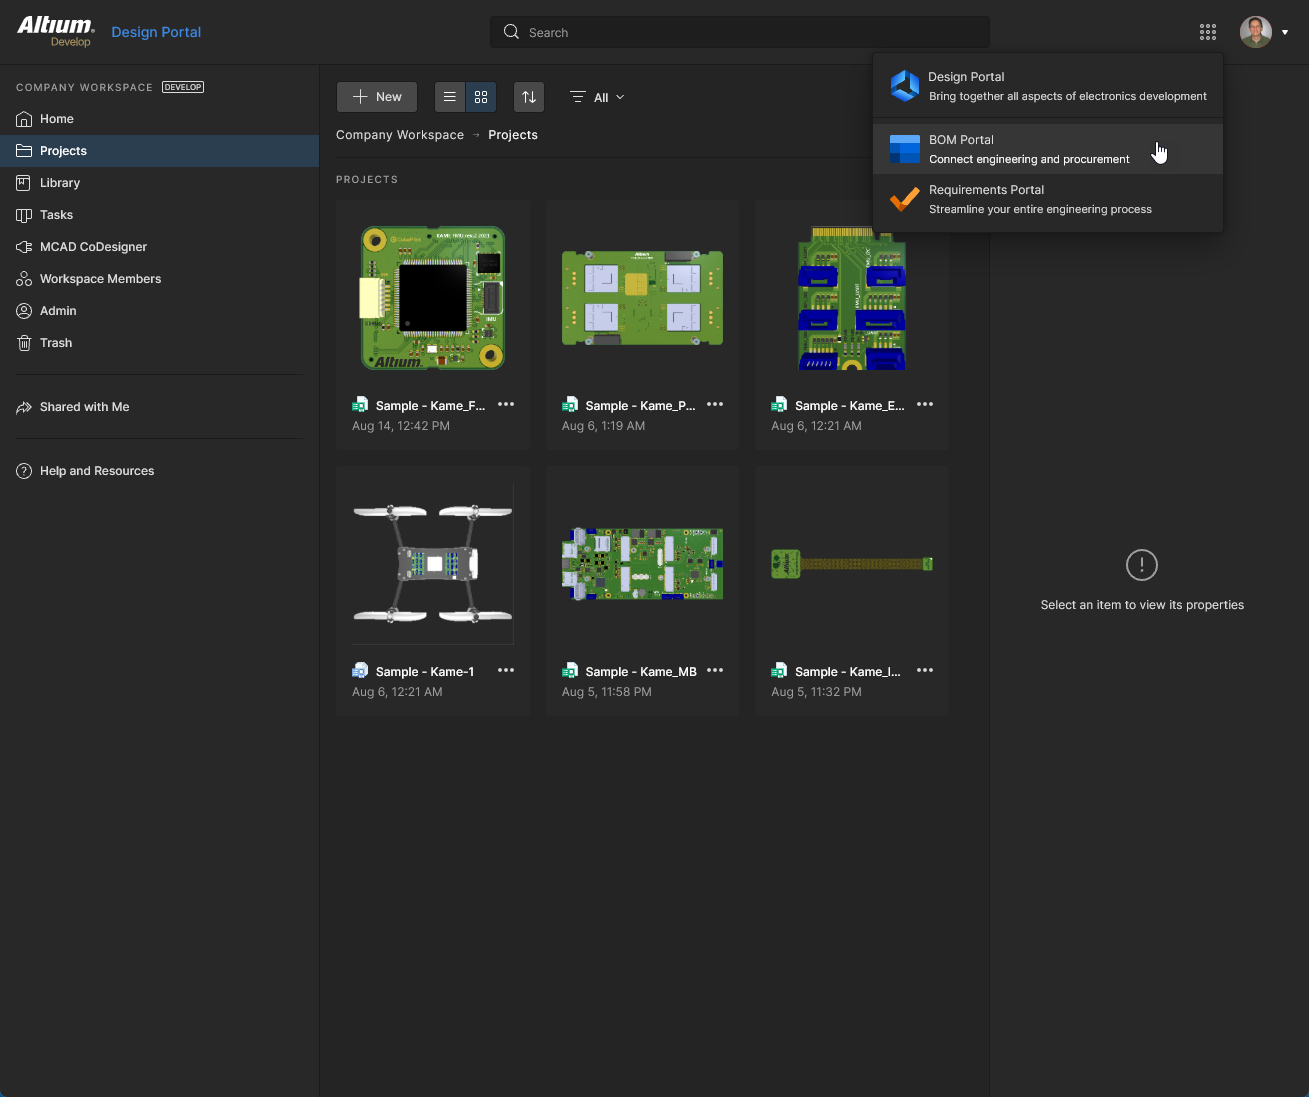
Task: Open options menu for Sample - Kame-1
Action: [x=506, y=671]
